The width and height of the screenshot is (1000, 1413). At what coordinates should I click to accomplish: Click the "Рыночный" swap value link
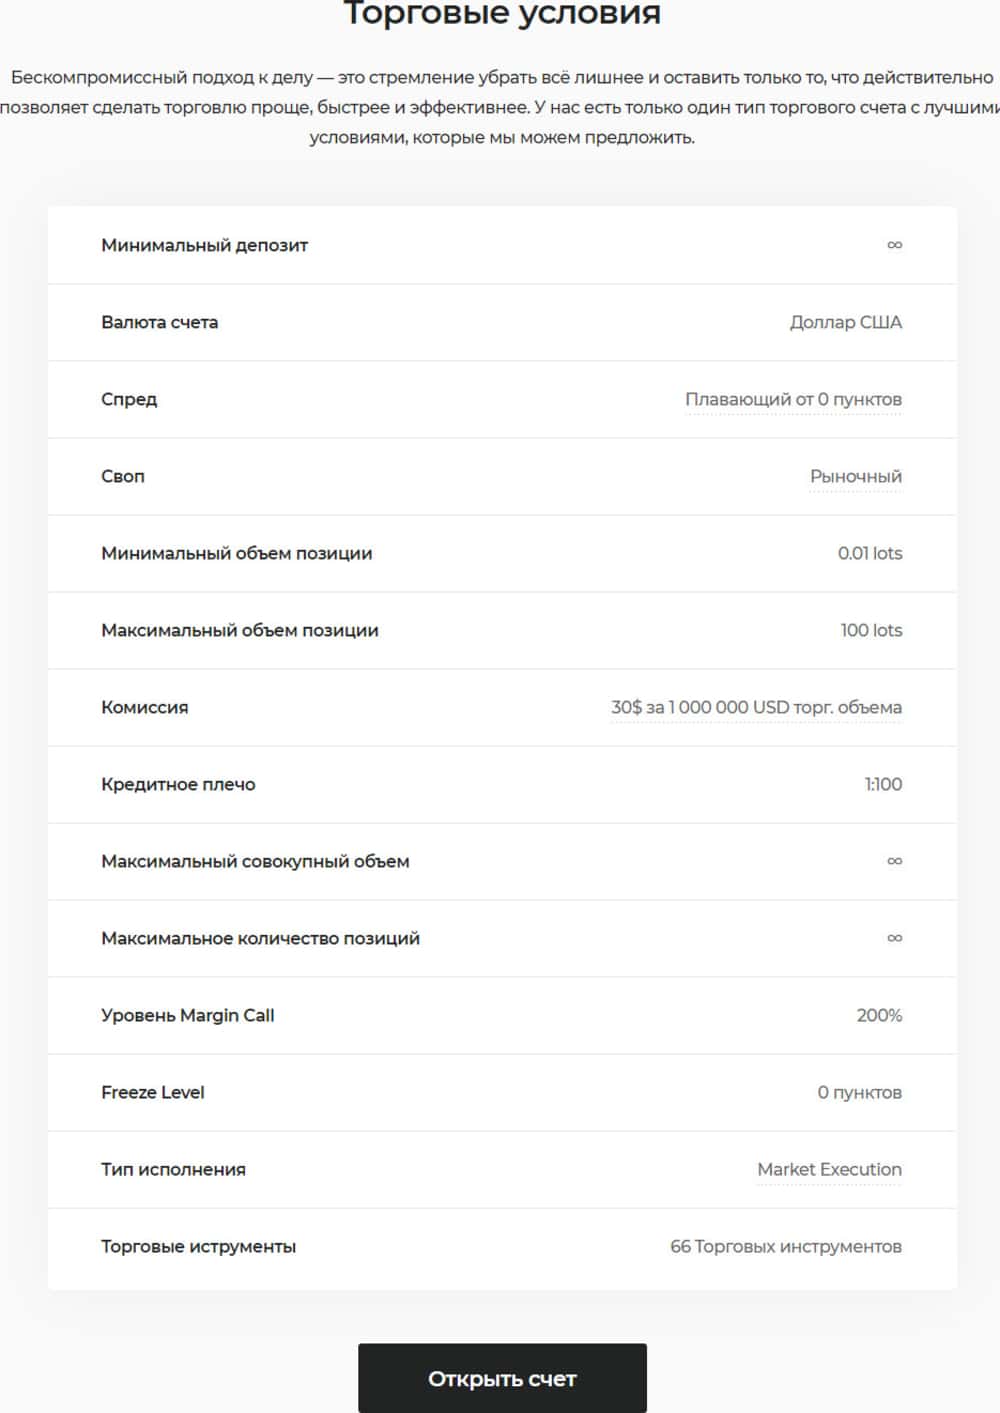[x=855, y=476]
